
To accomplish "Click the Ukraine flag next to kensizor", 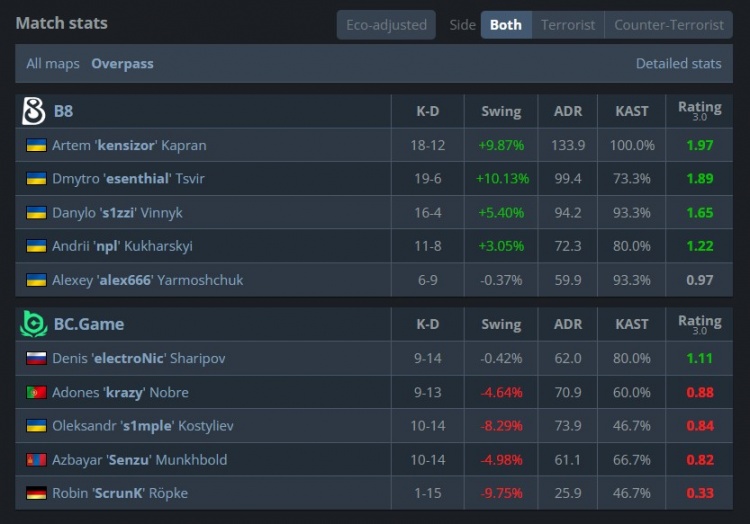I will coord(36,145).
